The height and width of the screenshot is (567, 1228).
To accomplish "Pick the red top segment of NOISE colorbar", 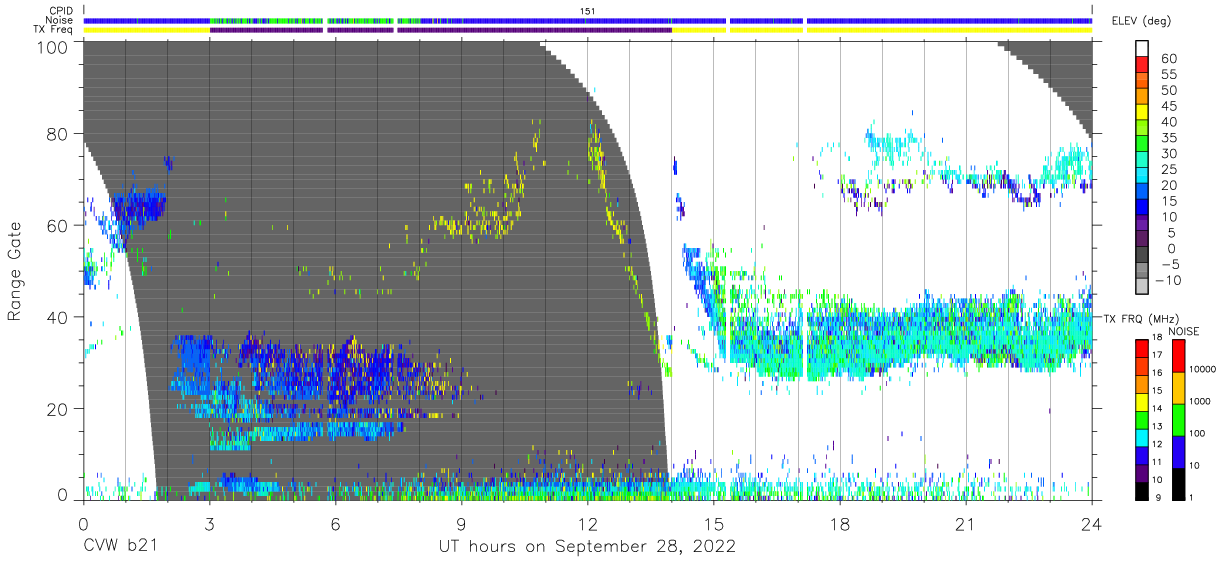I will tap(1177, 355).
